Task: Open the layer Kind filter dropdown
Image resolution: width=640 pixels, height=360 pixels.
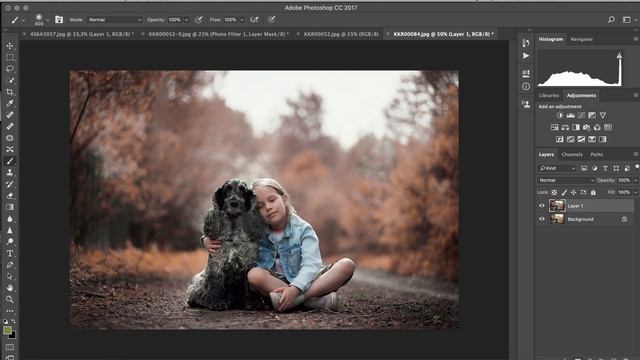Action: [x=557, y=168]
